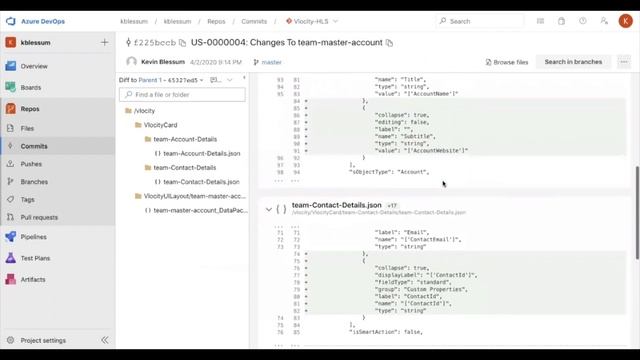640x360 pixels.
Task: Click the Project settings gear icon
Action: pos(11,340)
